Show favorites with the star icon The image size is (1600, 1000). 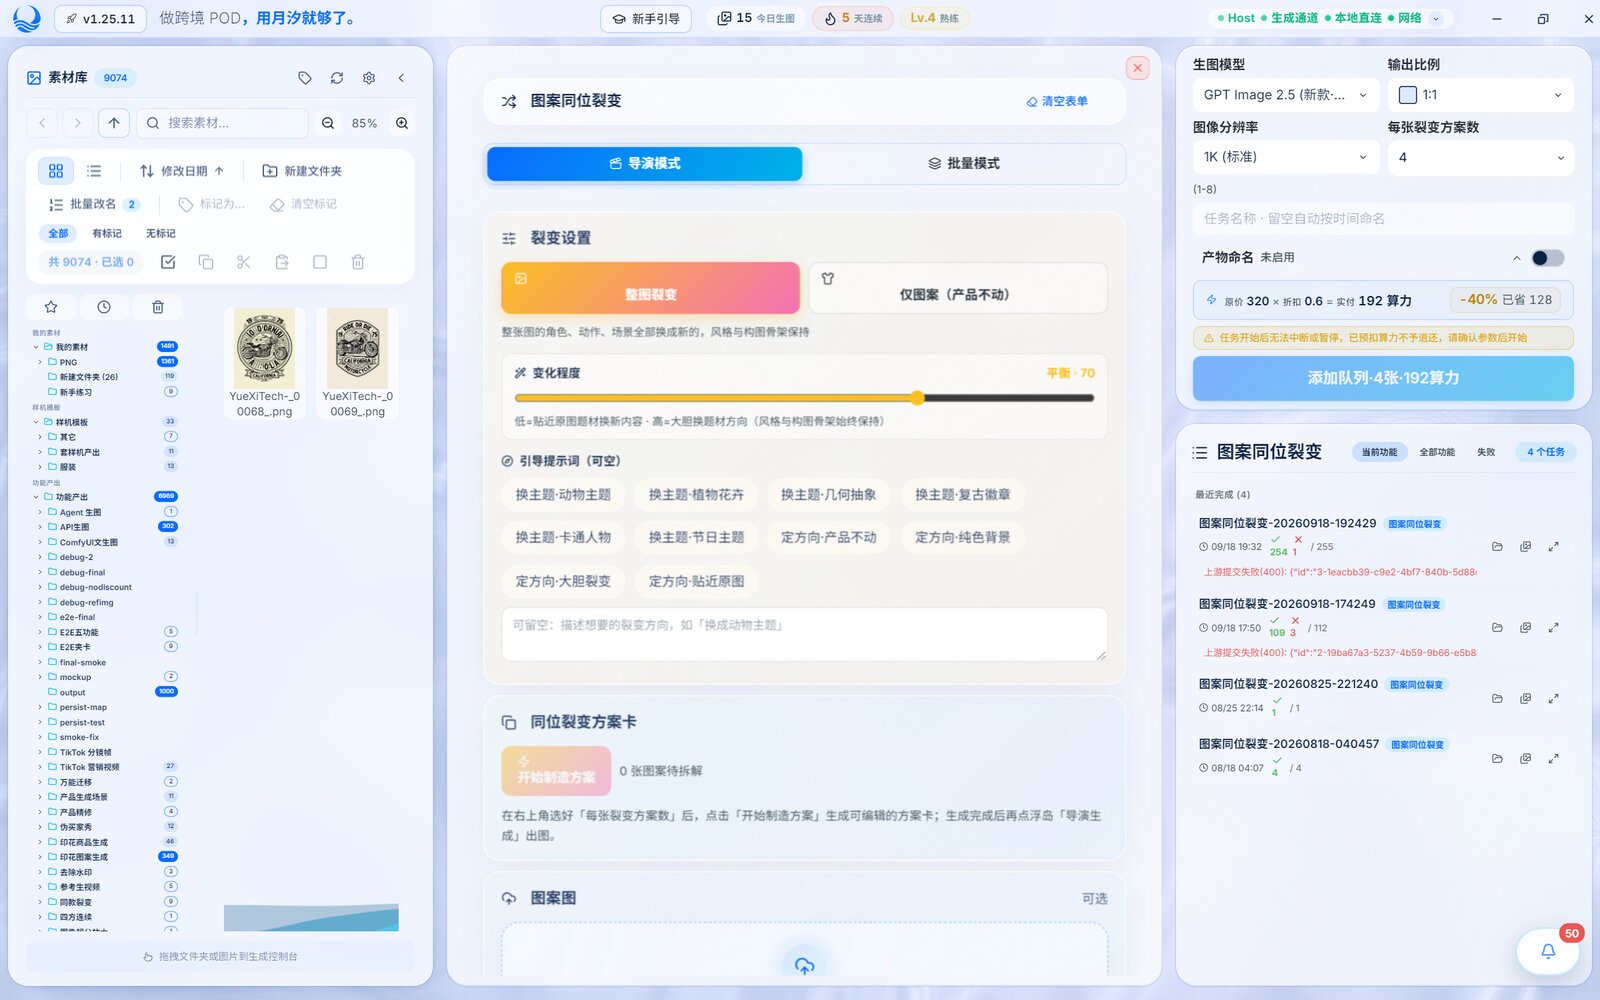[51, 307]
